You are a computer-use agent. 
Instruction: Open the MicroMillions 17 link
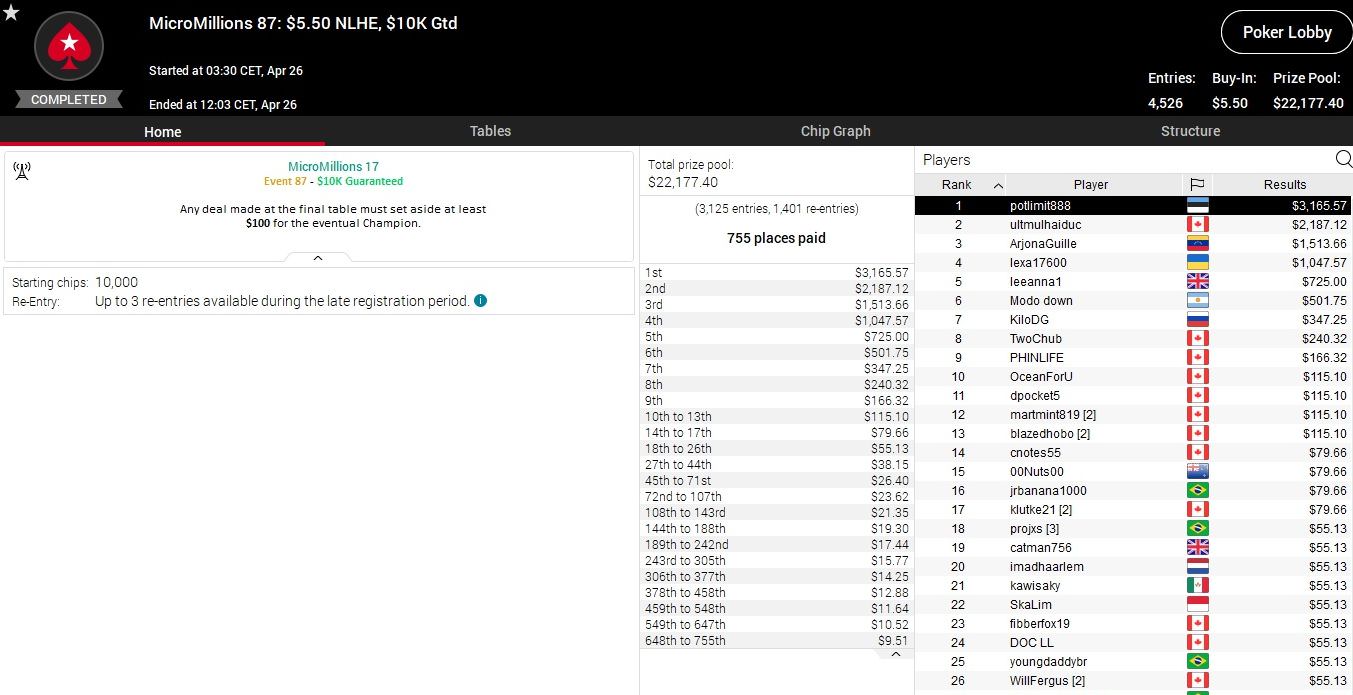coord(333,167)
